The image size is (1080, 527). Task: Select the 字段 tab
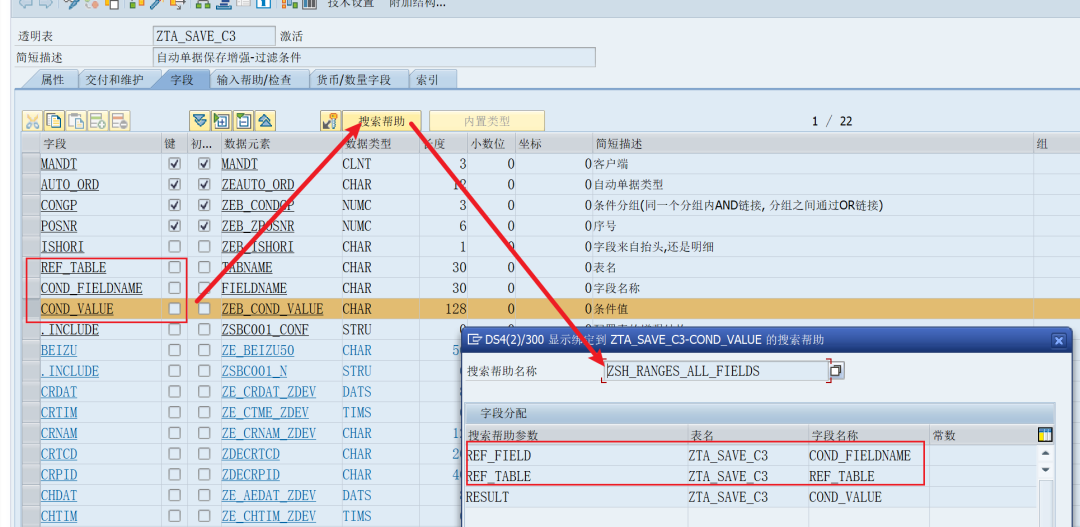(182, 80)
